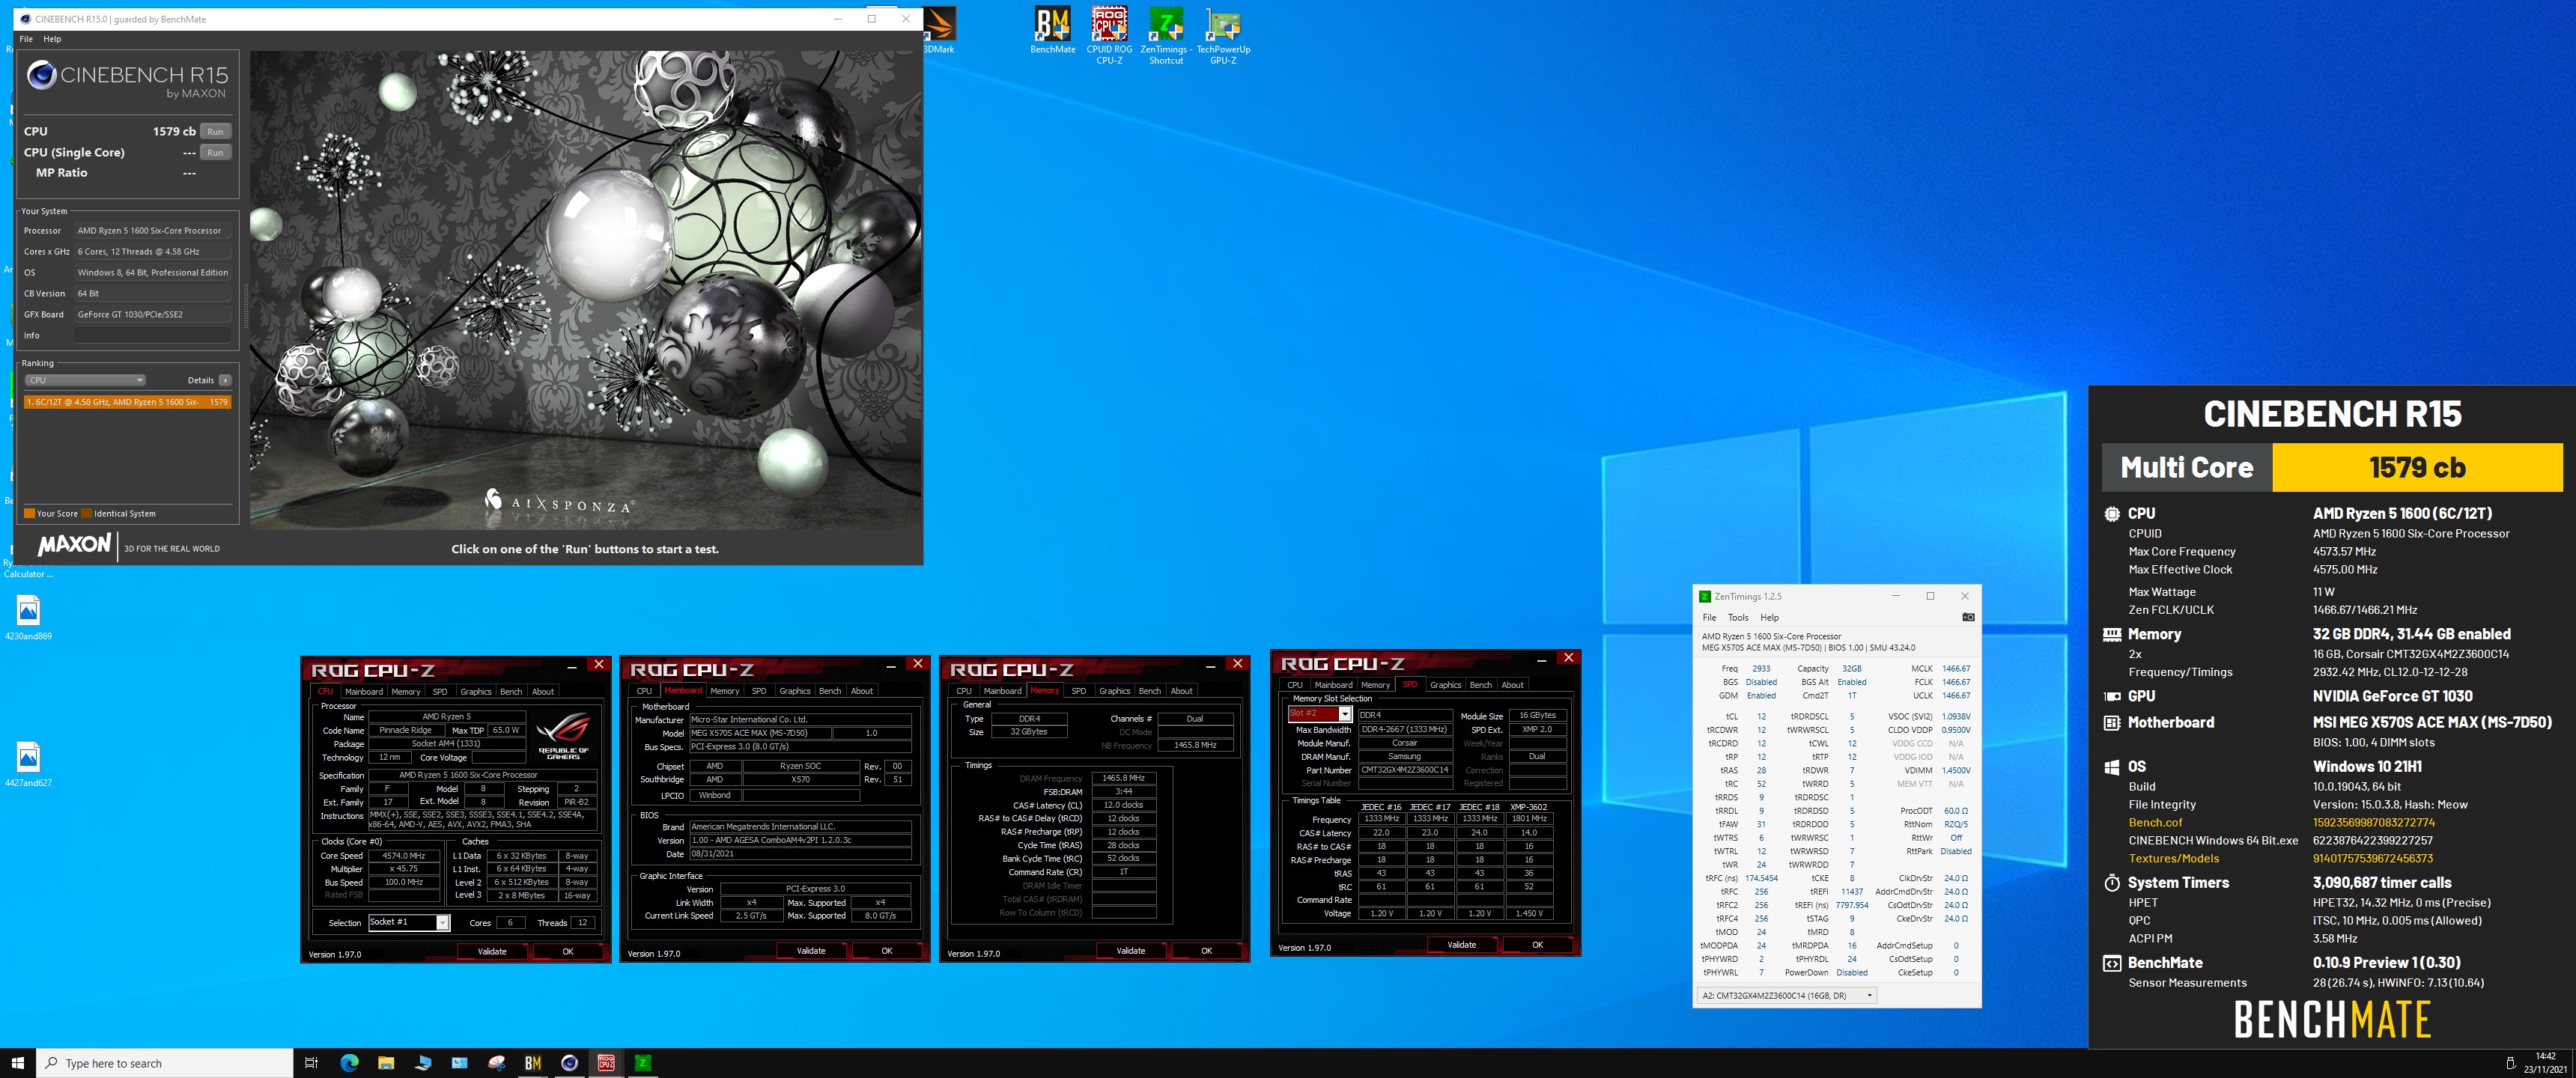Click the ZenTimings camera screenshot icon
The image size is (2576, 1078).
pyautogui.click(x=1967, y=617)
